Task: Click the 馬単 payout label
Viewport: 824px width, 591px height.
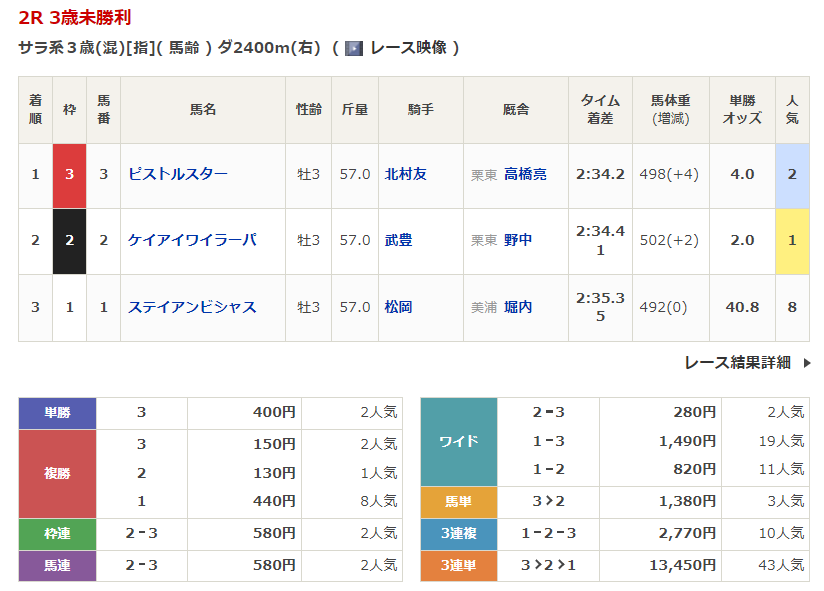Action: point(459,502)
